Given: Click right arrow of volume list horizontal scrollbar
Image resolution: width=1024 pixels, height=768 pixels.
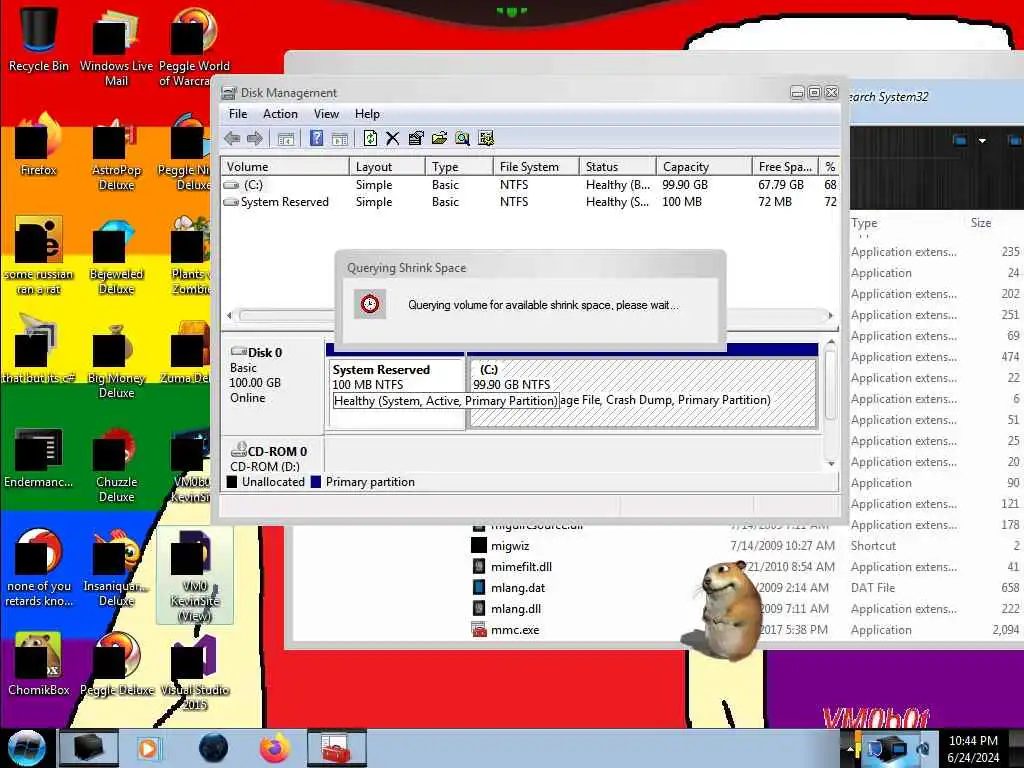Looking at the screenshot, I should pyautogui.click(x=830, y=315).
